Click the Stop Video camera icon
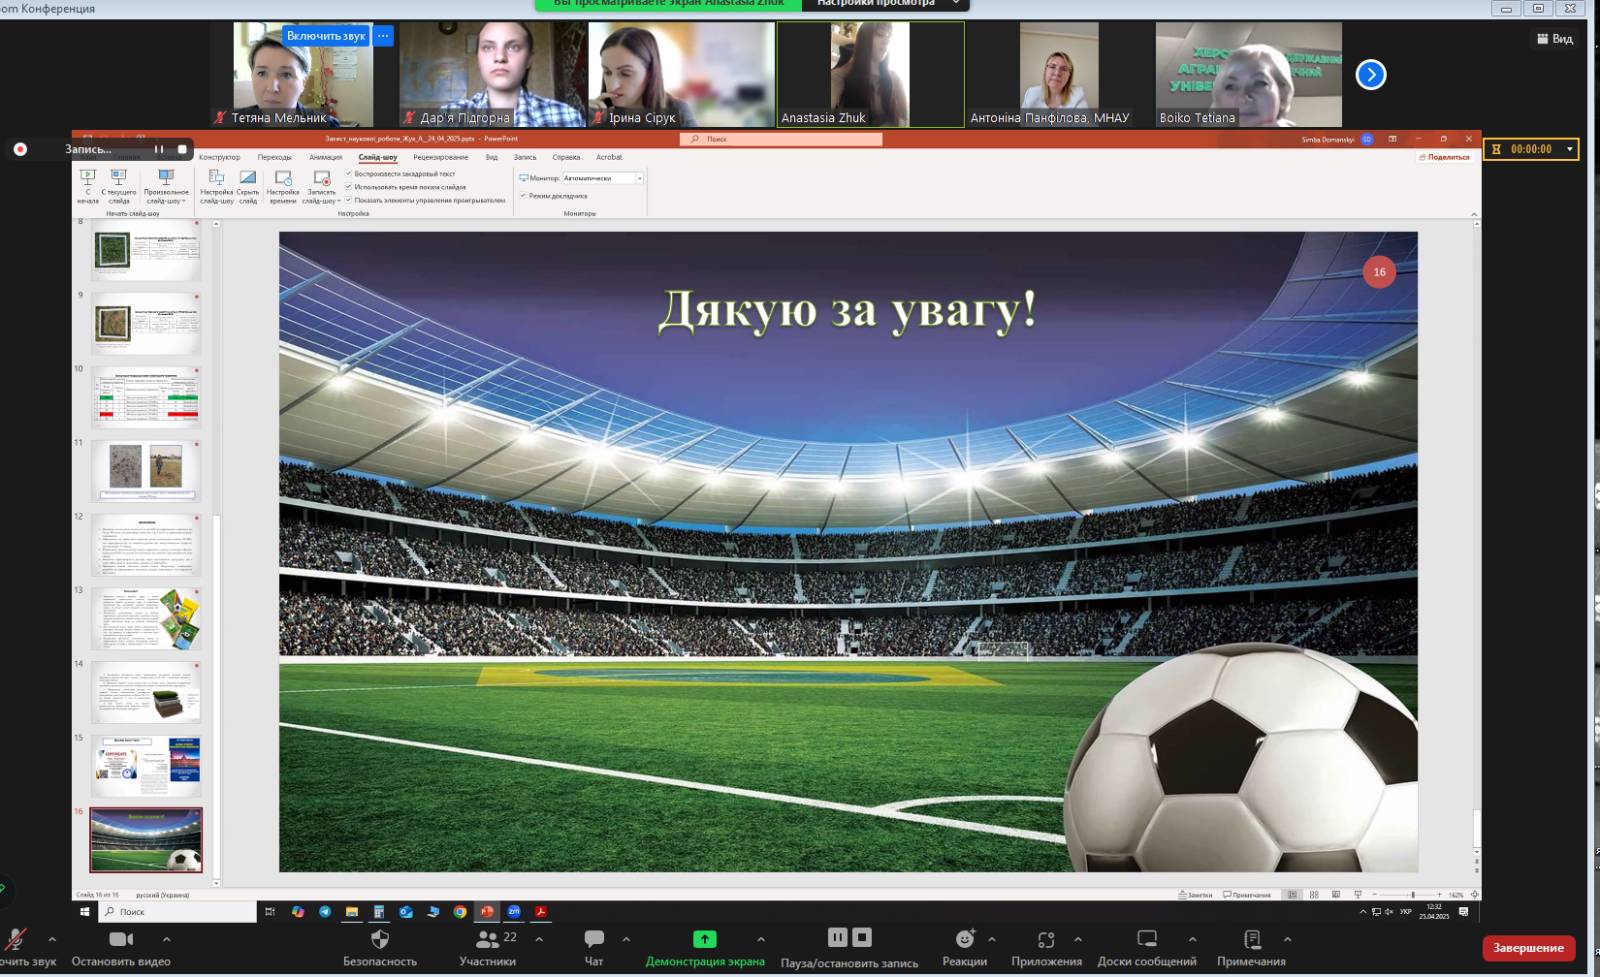This screenshot has width=1600, height=977. pyautogui.click(x=121, y=939)
